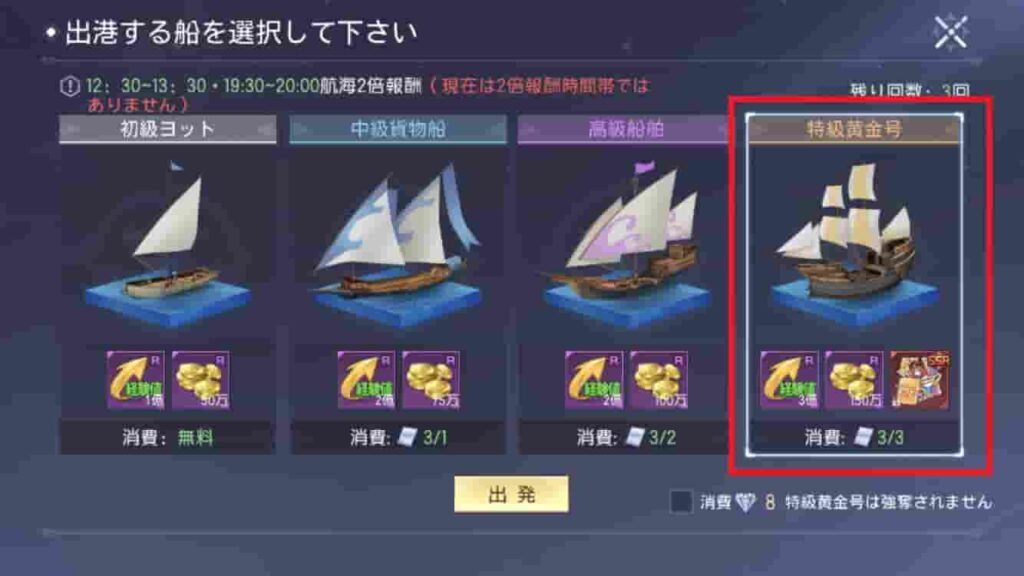Viewport: 1024px width, 576px height.
Task: Click the info icon beside double reward times
Action: 70,86
